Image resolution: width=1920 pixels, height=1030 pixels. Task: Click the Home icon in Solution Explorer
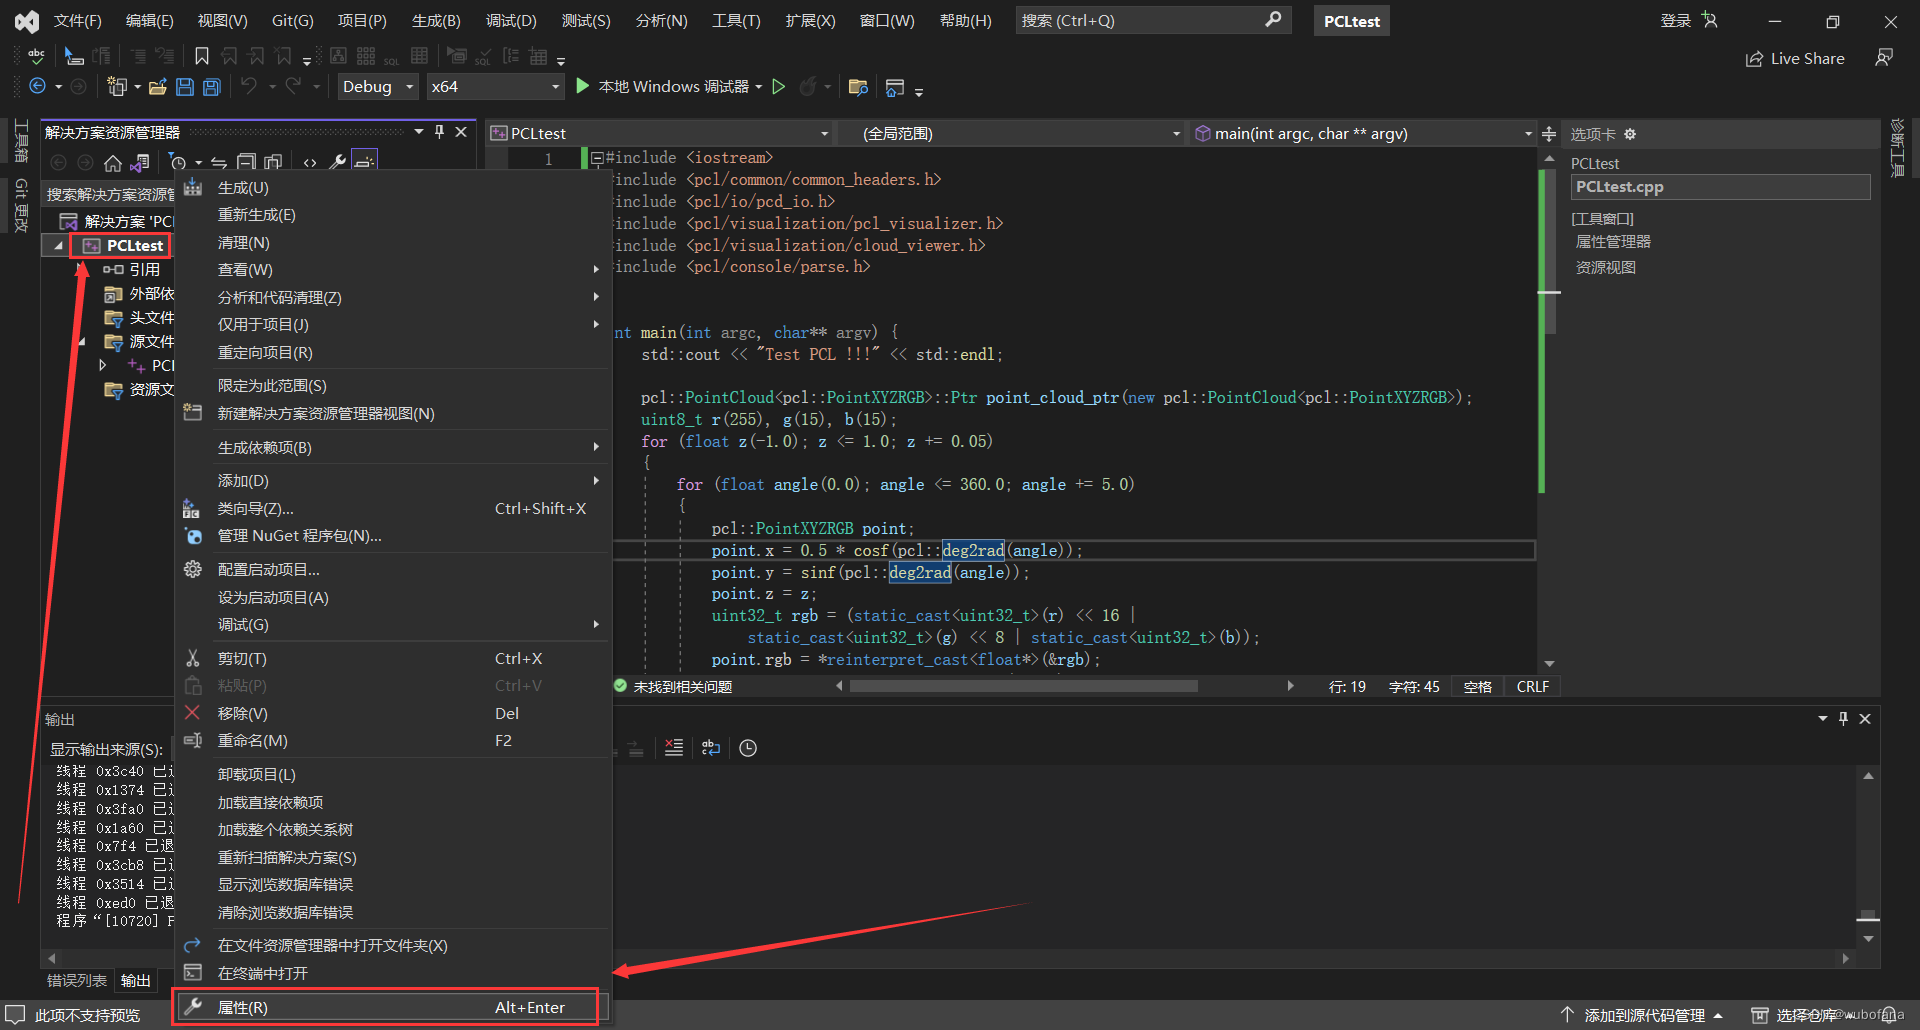(113, 162)
